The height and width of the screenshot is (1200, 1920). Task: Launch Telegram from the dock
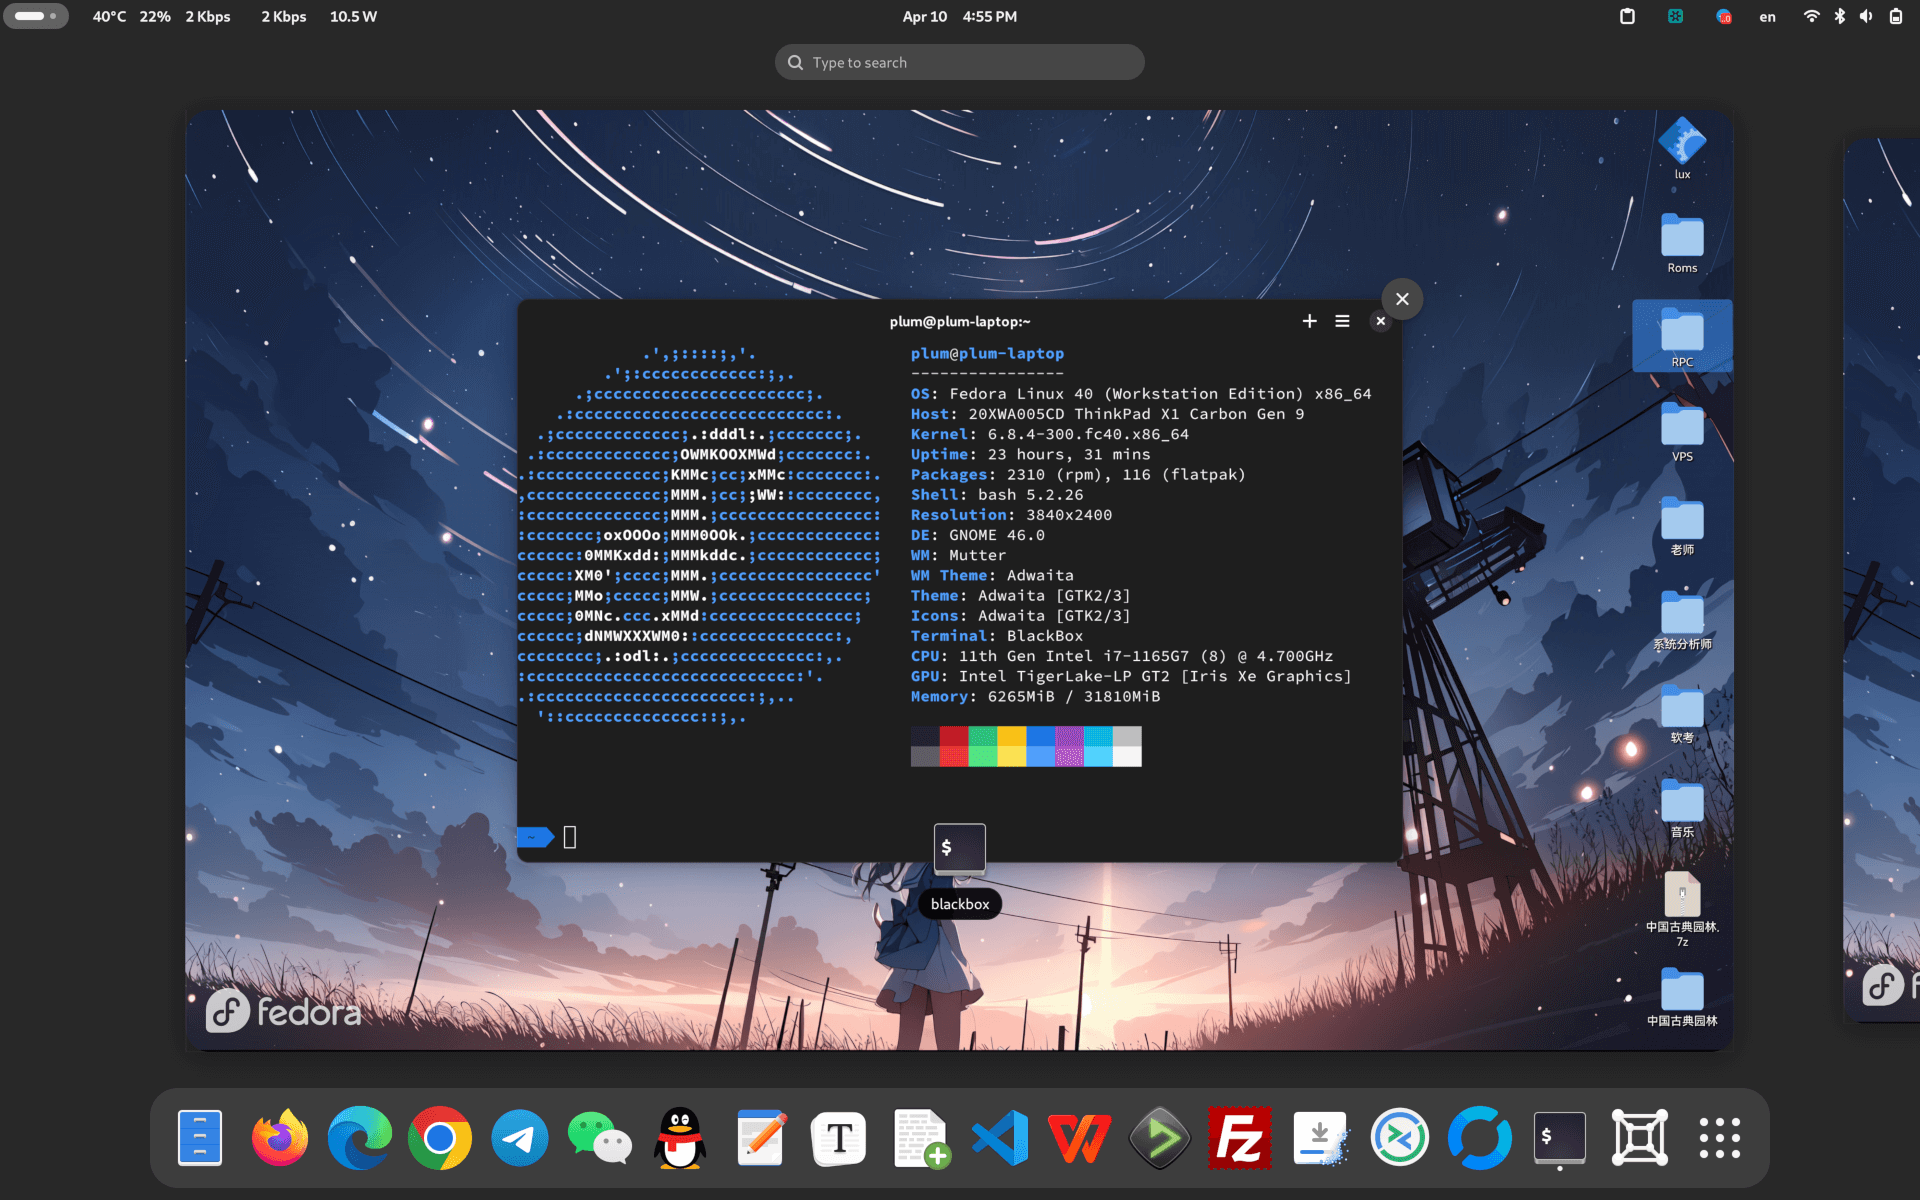click(519, 1137)
